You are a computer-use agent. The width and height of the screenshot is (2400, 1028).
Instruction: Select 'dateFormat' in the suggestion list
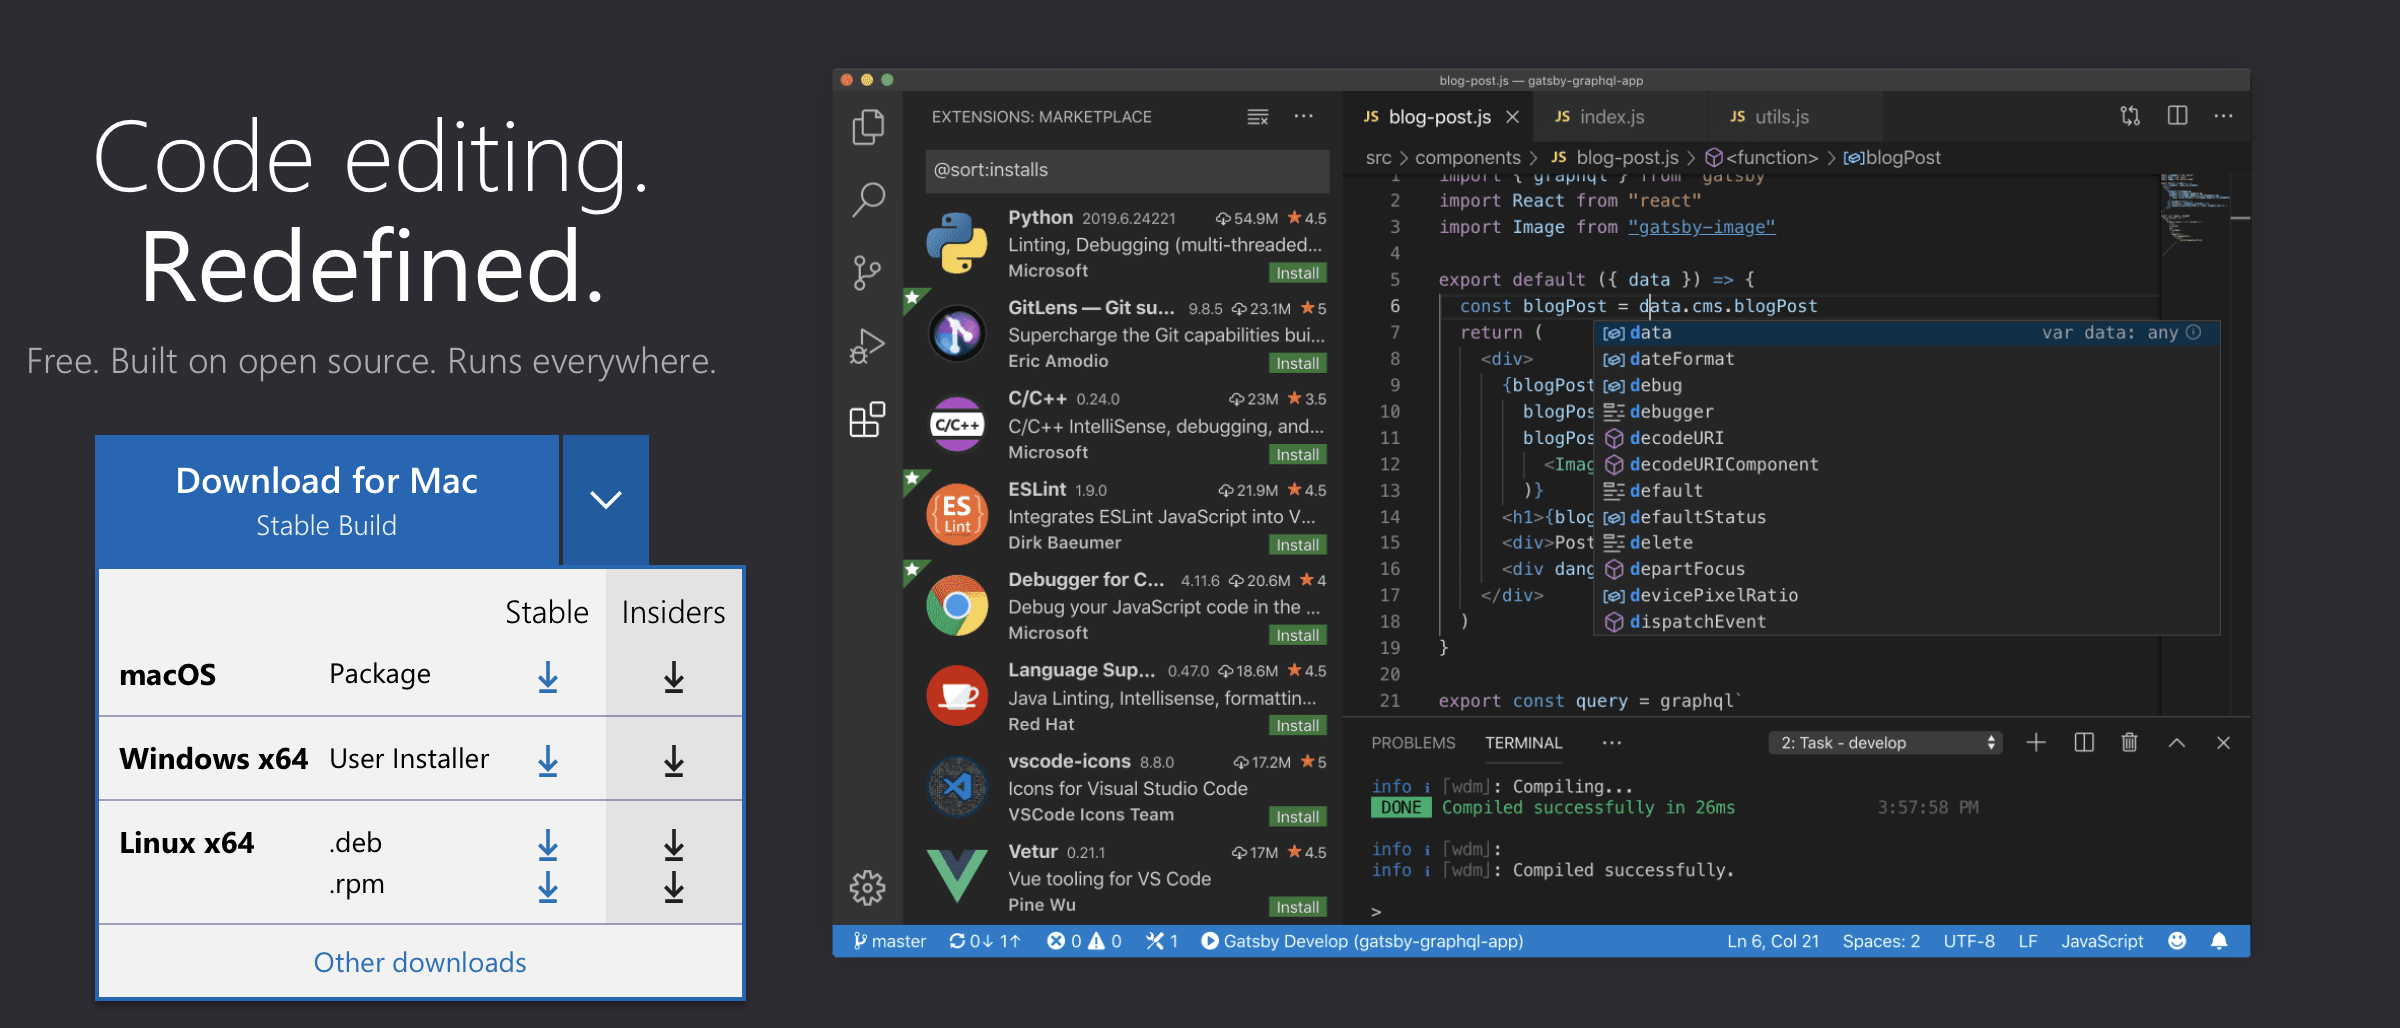point(1906,359)
